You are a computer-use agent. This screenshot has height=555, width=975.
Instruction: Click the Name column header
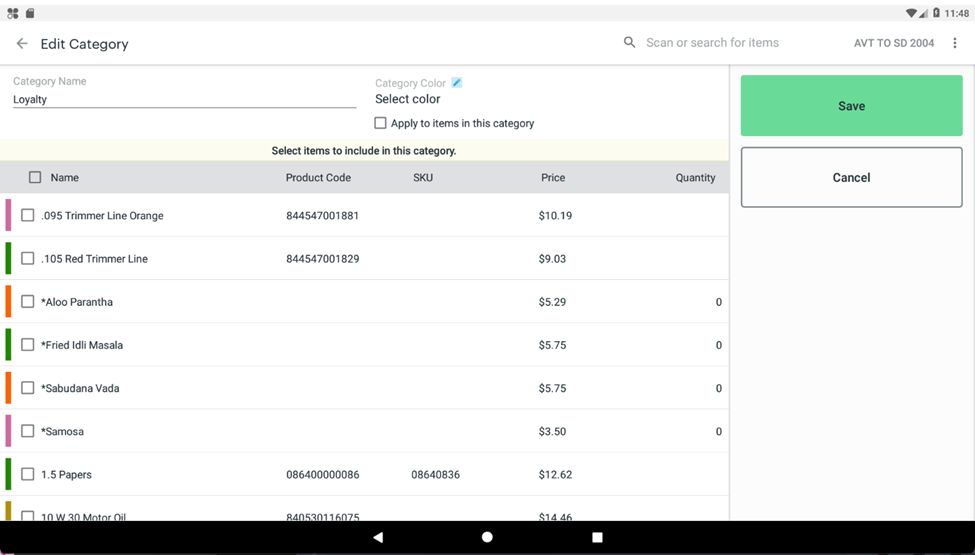click(x=65, y=177)
